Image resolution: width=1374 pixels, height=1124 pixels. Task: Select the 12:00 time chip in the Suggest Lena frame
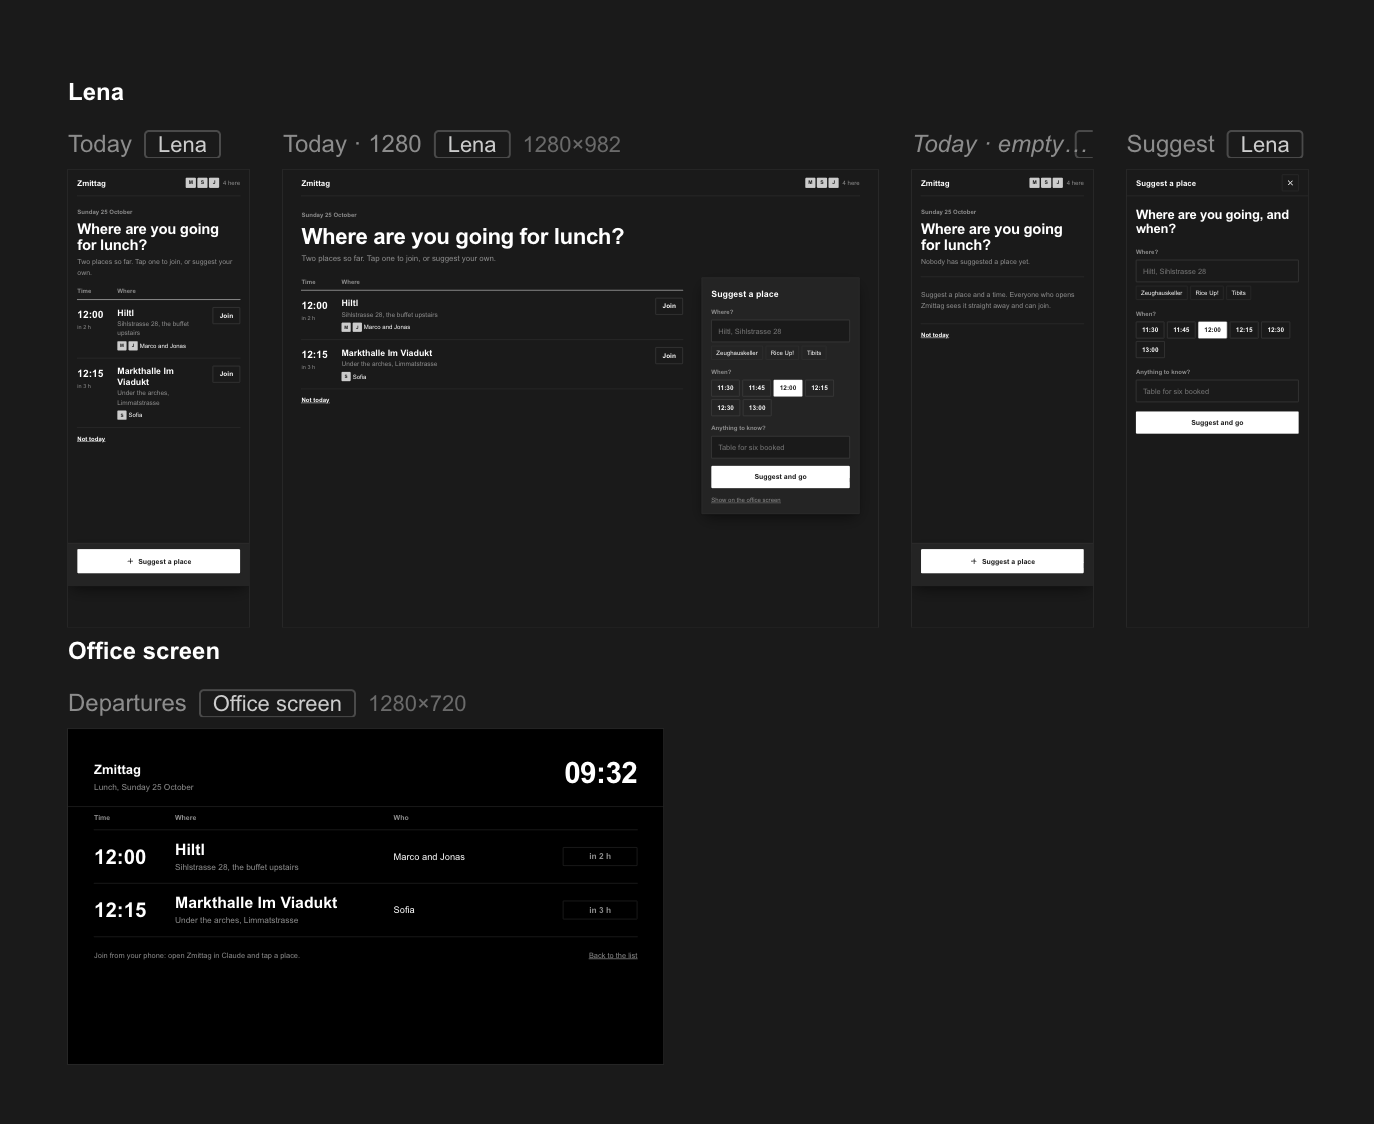coord(1212,330)
